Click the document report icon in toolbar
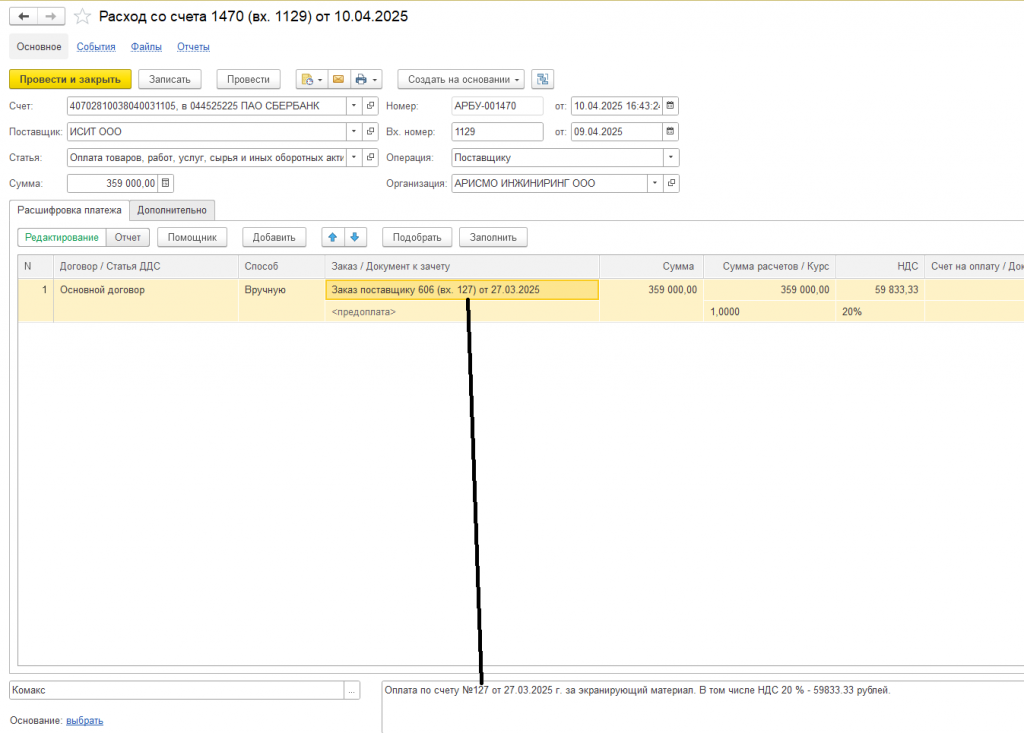1024x733 pixels. (307, 79)
